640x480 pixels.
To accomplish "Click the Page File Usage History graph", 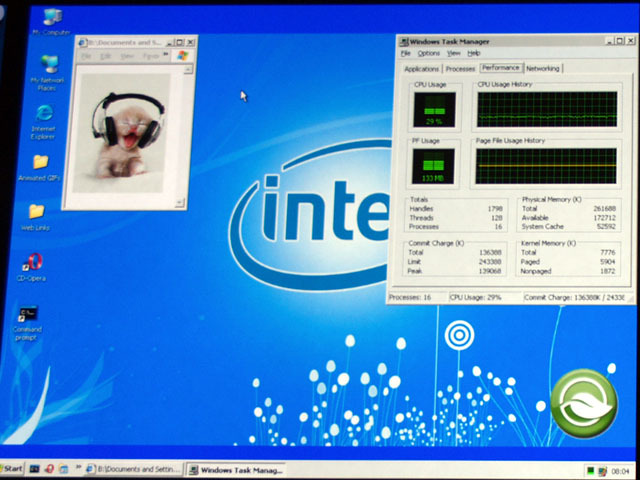I will [546, 166].
